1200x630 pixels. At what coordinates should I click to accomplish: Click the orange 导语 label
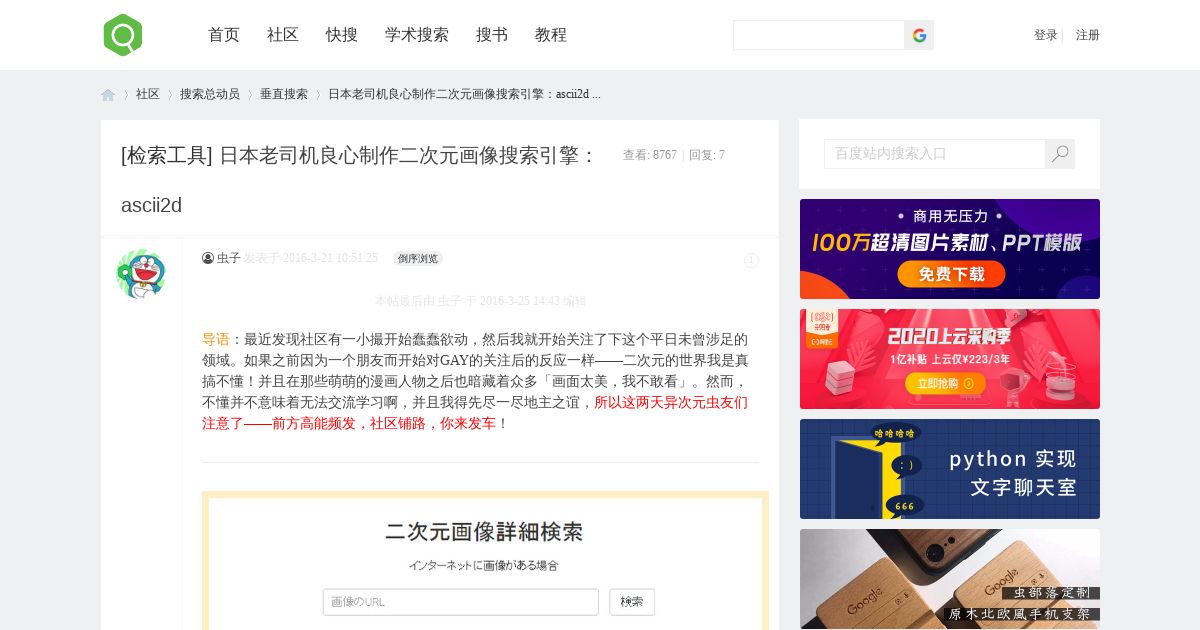click(x=216, y=339)
